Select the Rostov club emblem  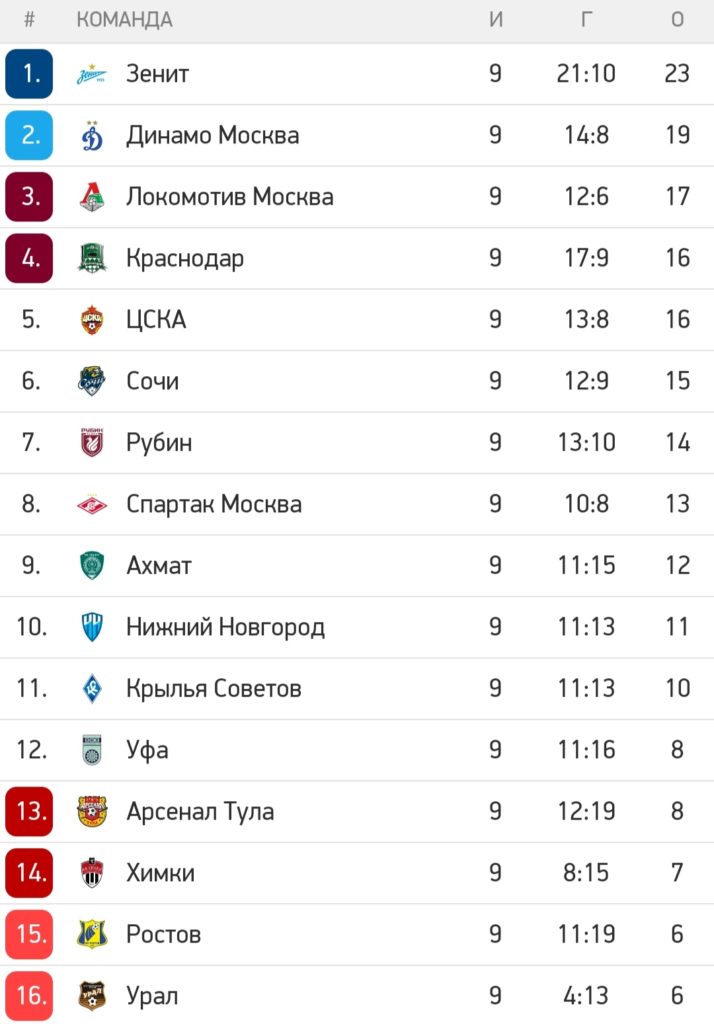click(x=91, y=934)
